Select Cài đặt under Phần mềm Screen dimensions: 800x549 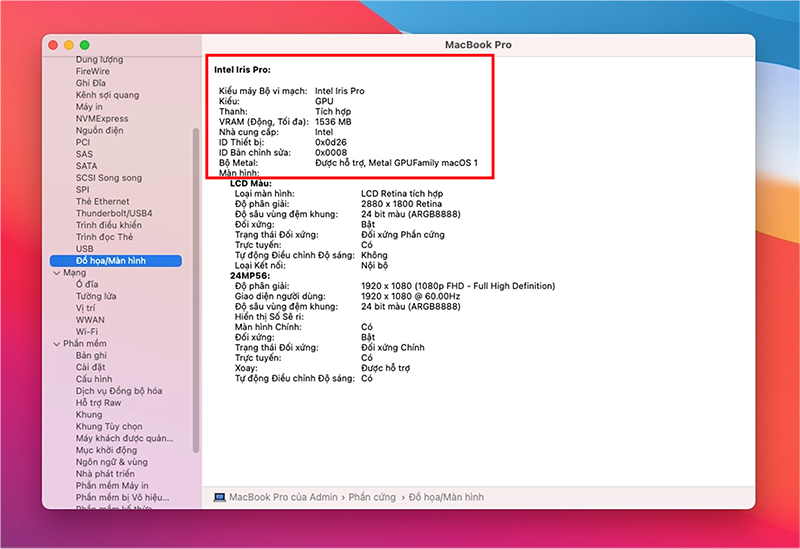pyautogui.click(x=90, y=367)
